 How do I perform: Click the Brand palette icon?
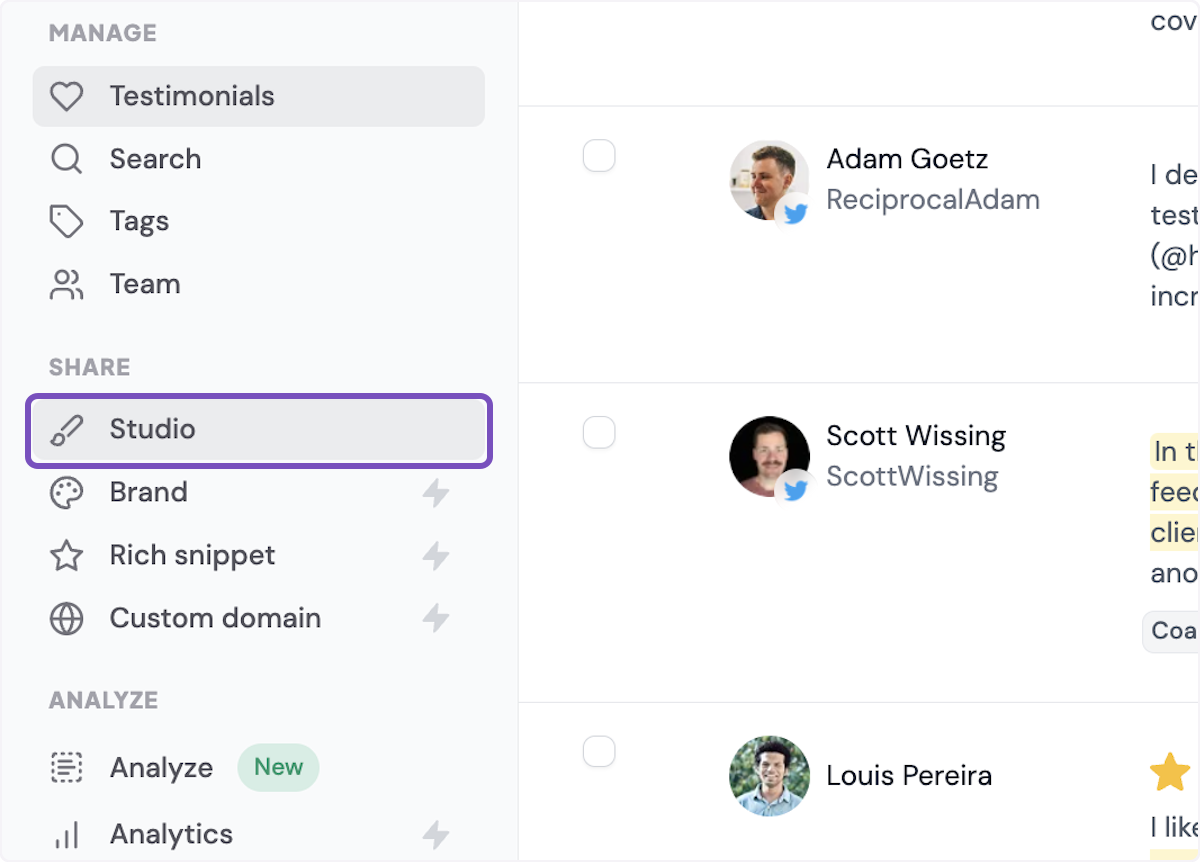[67, 493]
